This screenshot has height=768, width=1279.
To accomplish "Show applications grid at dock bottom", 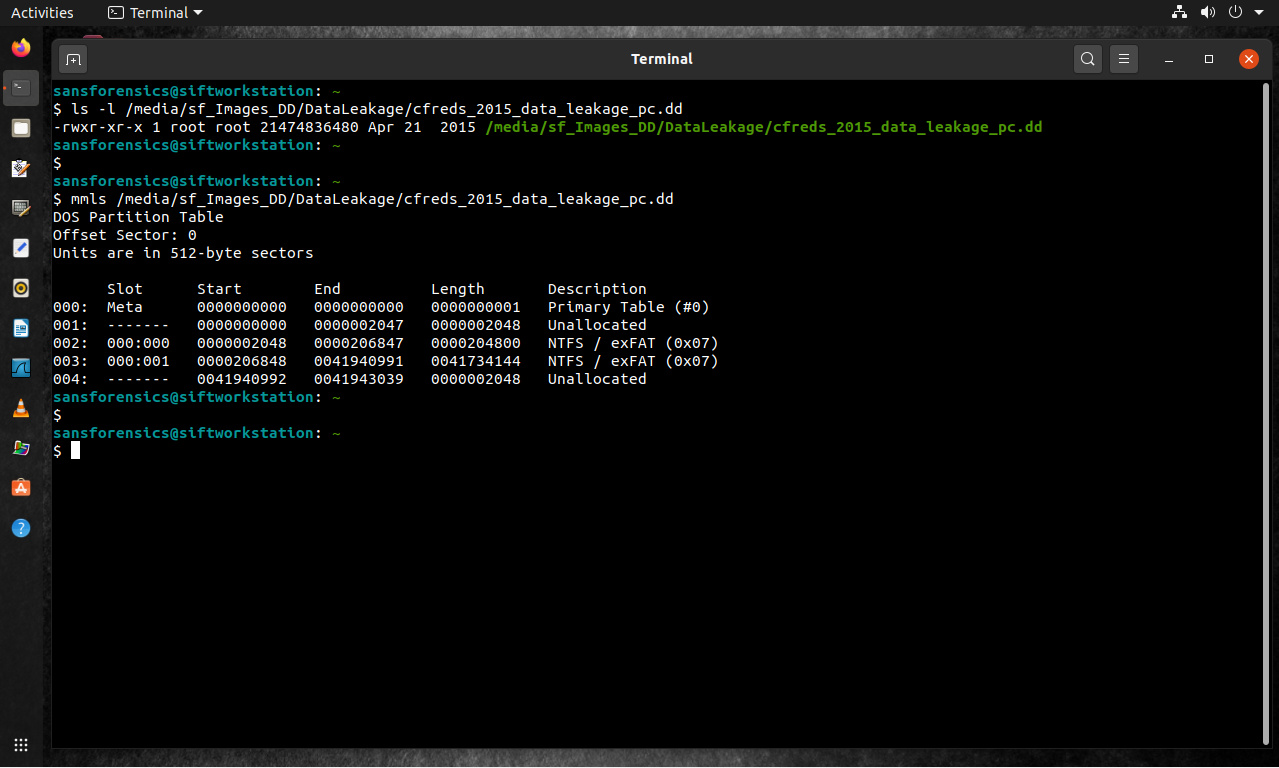I will pos(21,745).
